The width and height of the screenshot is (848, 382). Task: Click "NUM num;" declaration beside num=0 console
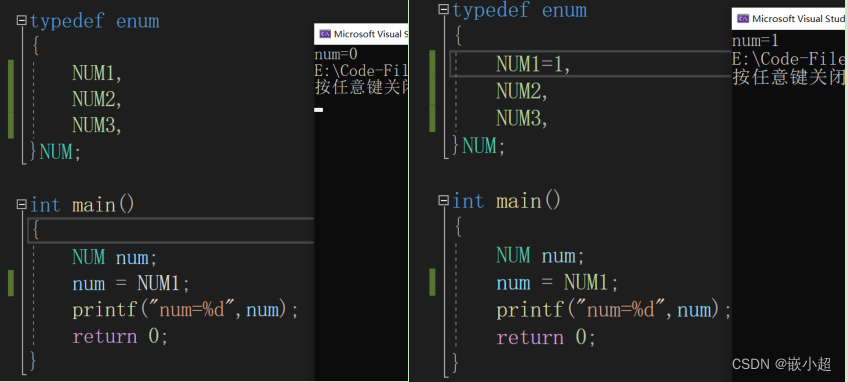[x=115, y=257]
